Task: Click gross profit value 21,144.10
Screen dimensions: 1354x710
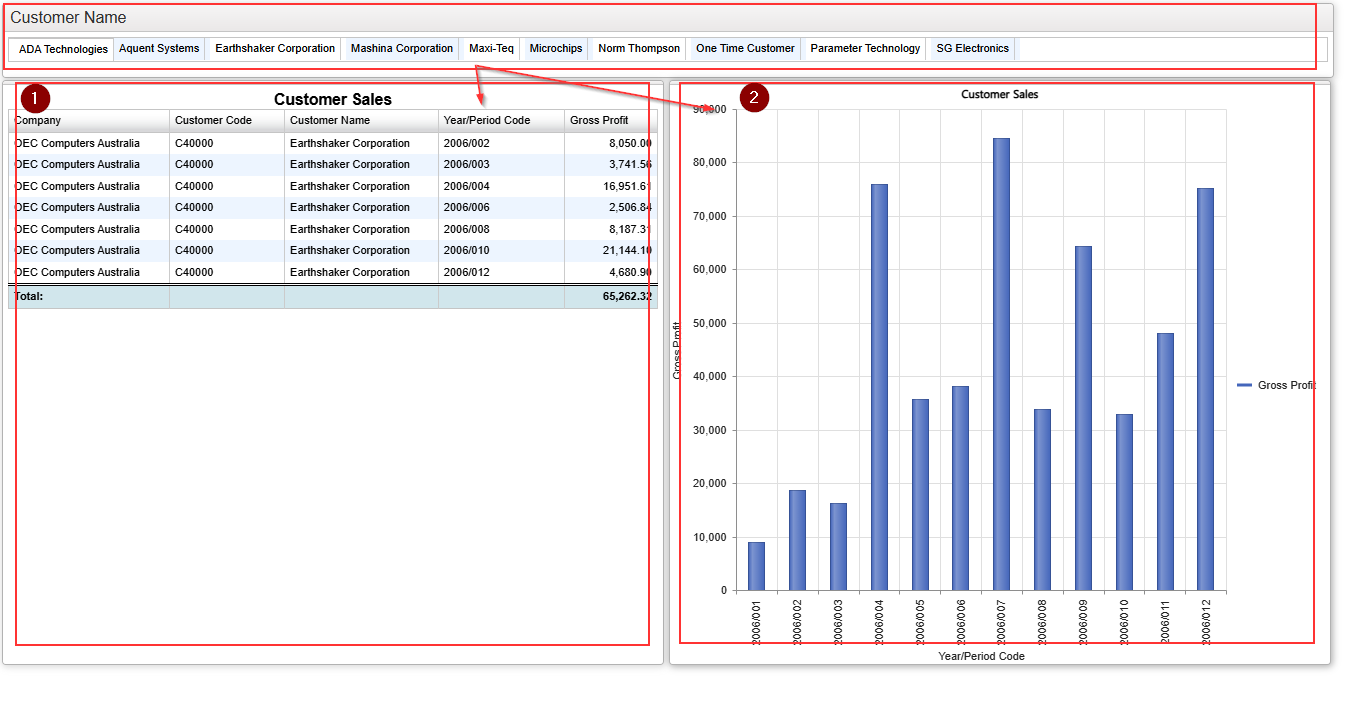Action: point(627,251)
